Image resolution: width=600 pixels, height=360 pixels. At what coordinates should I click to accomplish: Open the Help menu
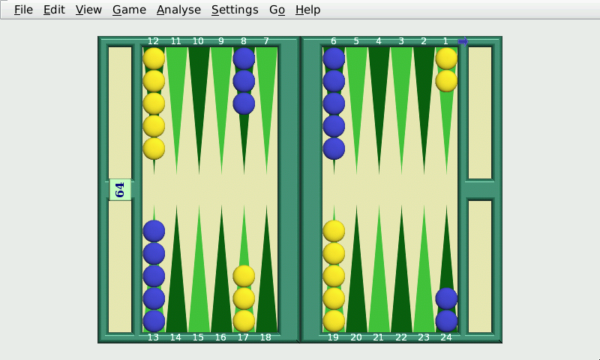click(308, 10)
